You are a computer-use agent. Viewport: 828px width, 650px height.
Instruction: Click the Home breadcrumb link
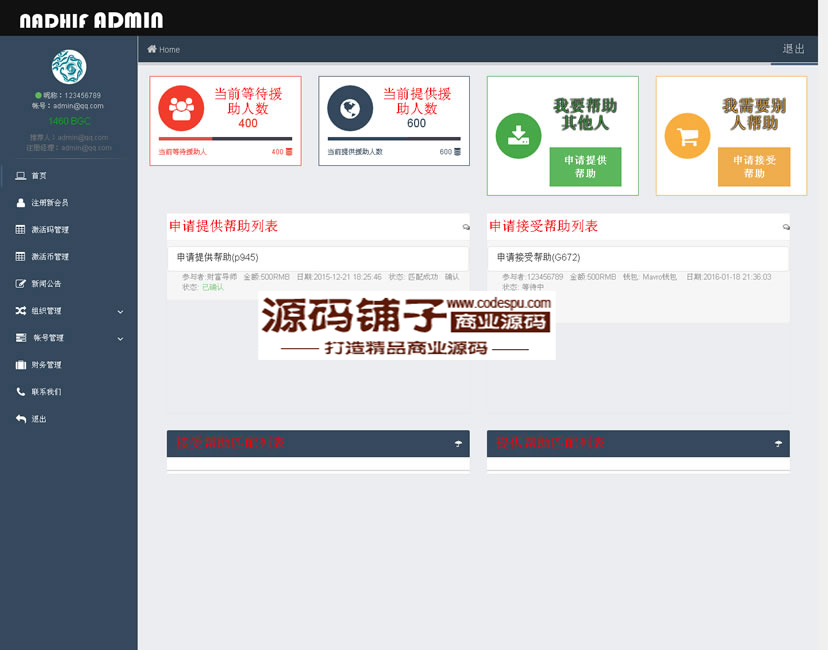tap(170, 50)
